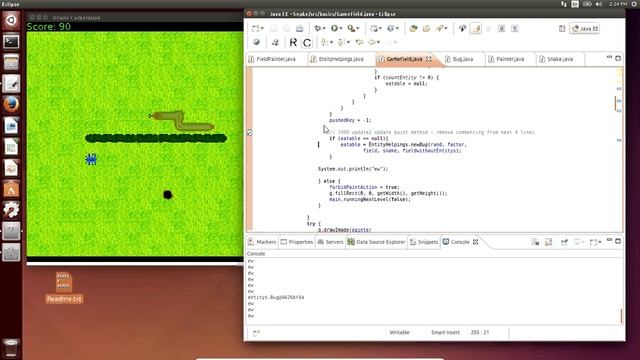Open the Properties view tab
640x360 pixels.
pos(297,242)
